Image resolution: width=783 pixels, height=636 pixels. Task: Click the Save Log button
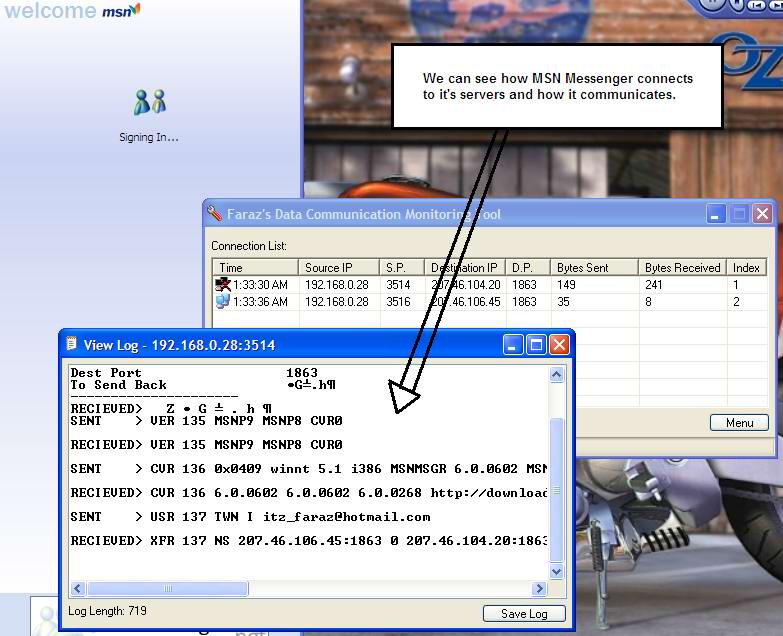[523, 613]
